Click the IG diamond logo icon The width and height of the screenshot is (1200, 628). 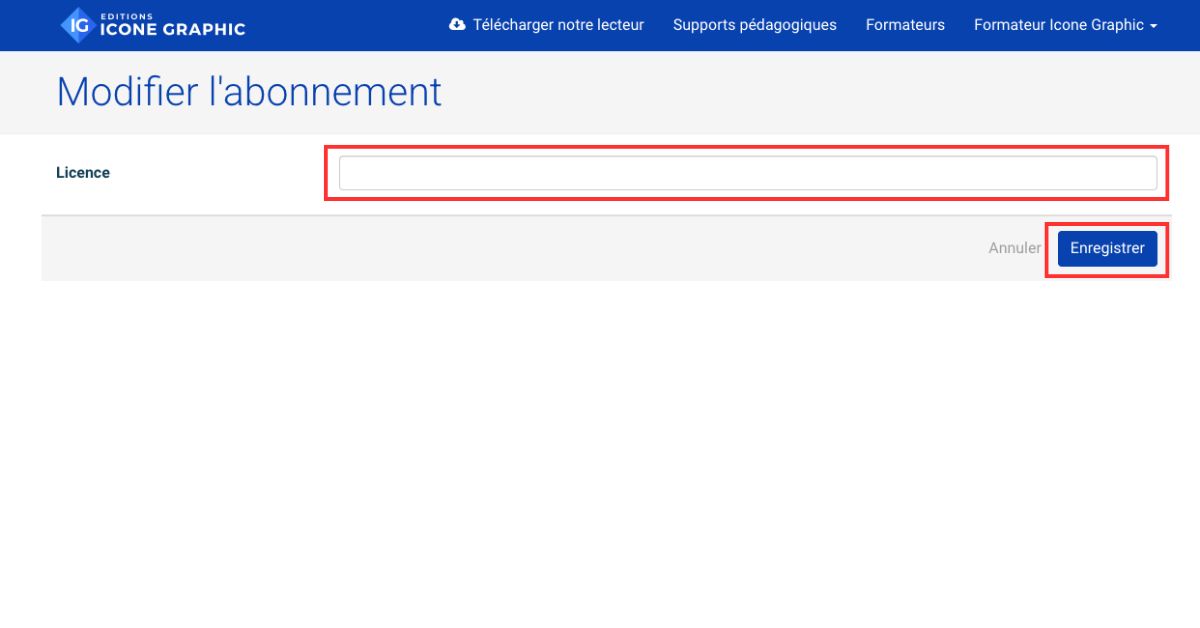[77, 25]
